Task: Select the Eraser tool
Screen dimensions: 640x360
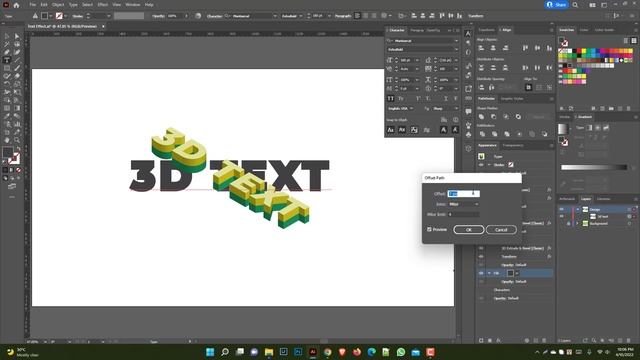Action: tap(17, 76)
